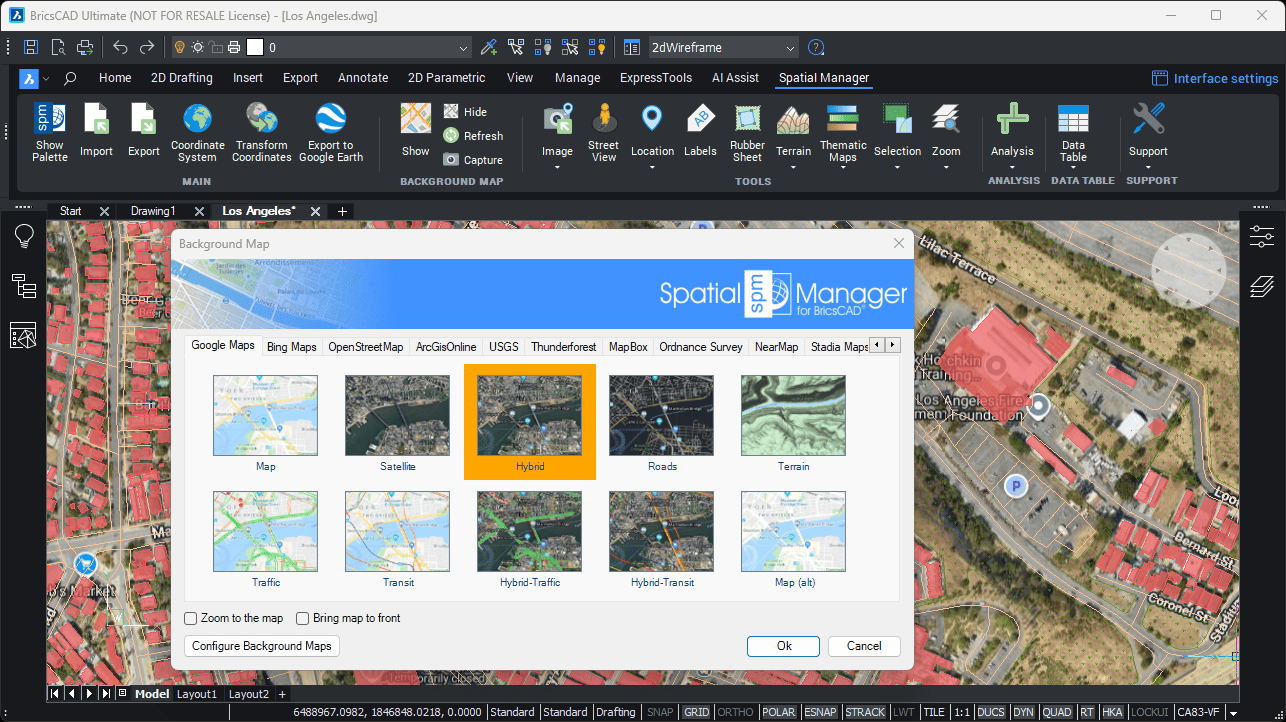This screenshot has width=1286, height=722.
Task: Open the Street View tool
Action: [603, 130]
